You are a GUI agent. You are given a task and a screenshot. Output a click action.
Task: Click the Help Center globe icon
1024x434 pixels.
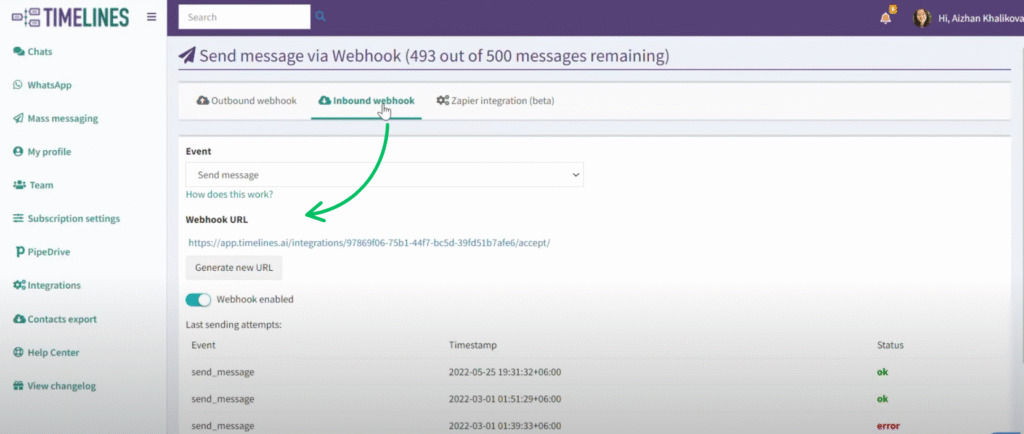pyautogui.click(x=18, y=352)
